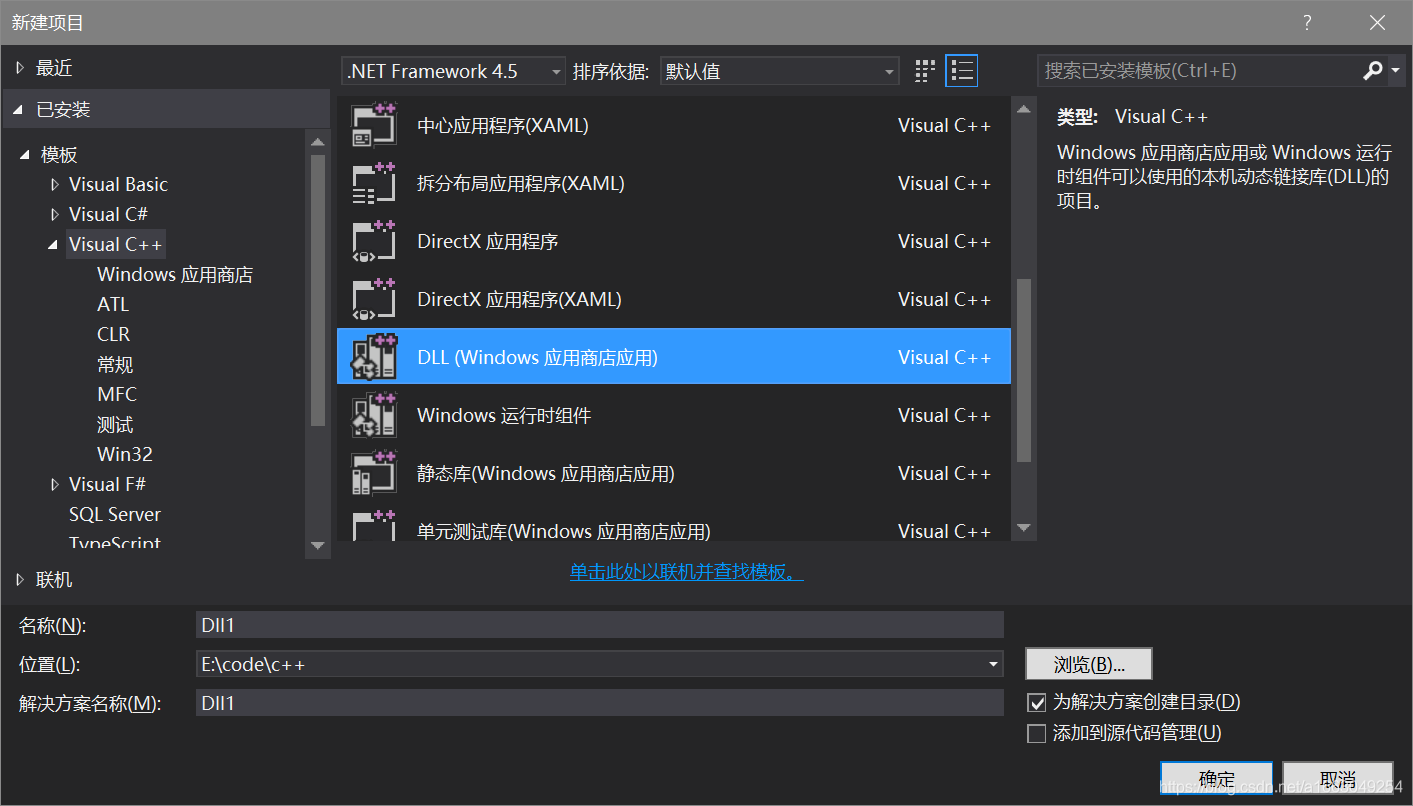Click the 位置 path text field
This screenshot has height=806, width=1413.
(x=588, y=664)
